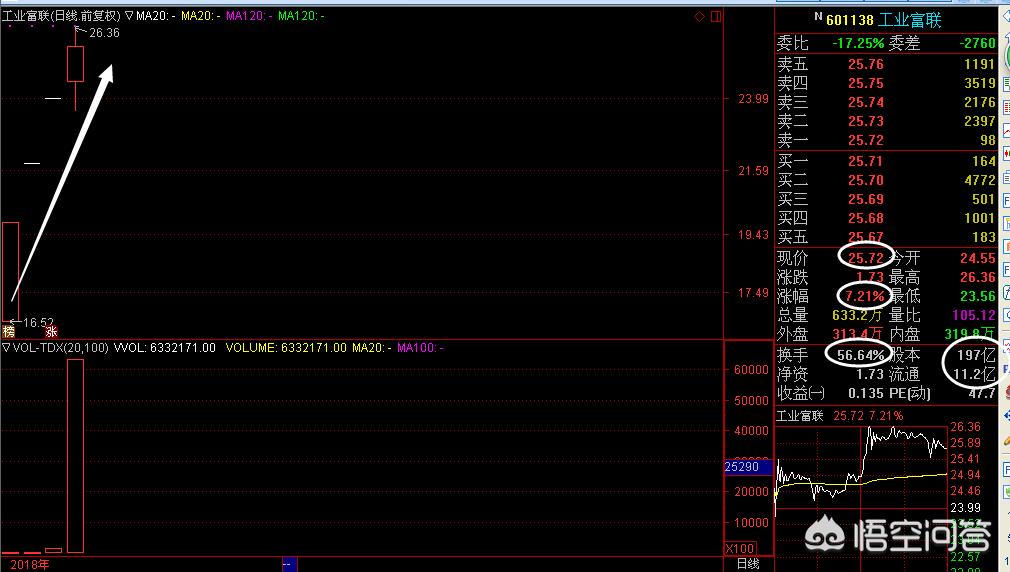
Task: Select the 买二 price 25.70
Action: (866, 180)
